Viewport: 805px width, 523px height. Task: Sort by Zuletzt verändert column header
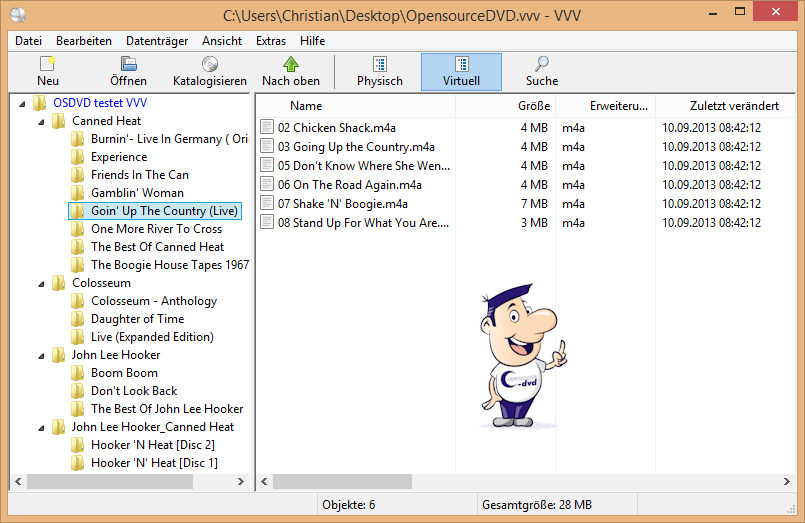pyautogui.click(x=733, y=106)
